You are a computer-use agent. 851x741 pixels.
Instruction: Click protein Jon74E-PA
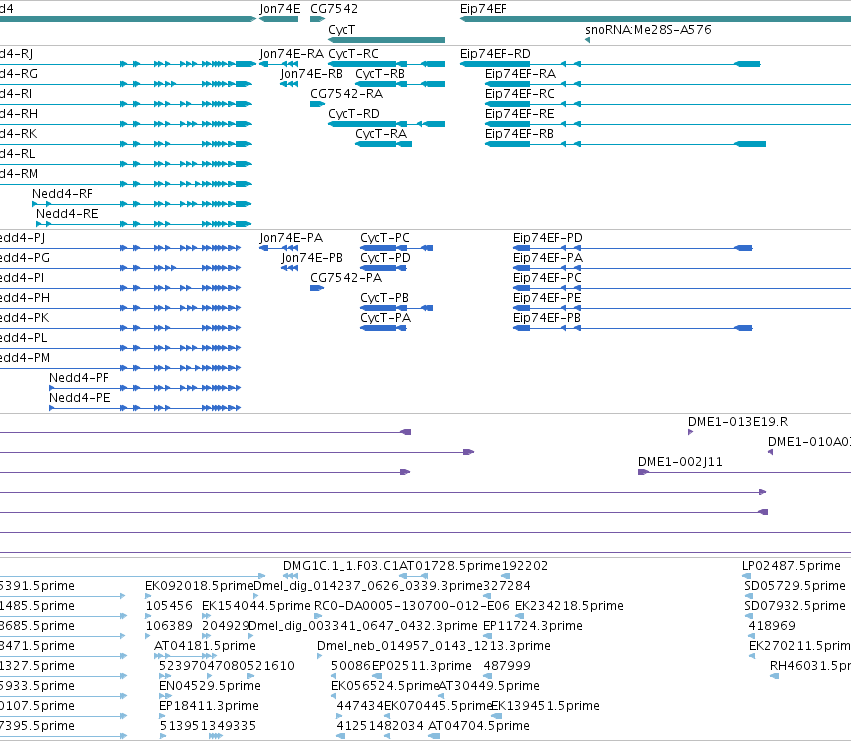(291, 238)
